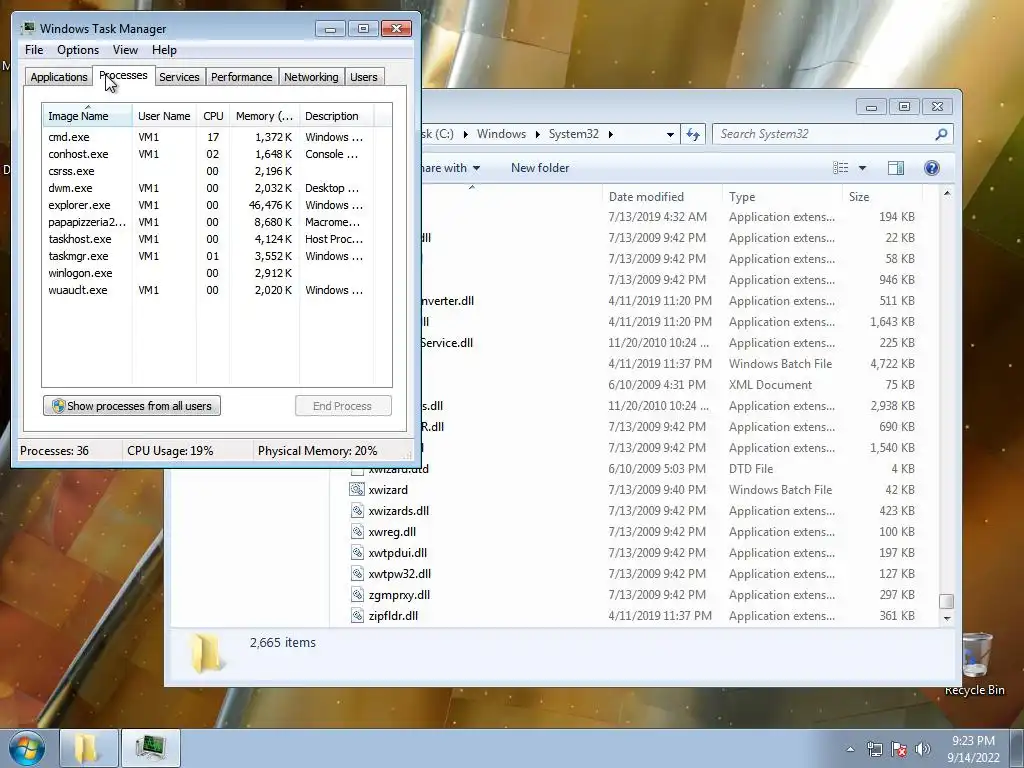1024x768 pixels.
Task: Click New folder in Explorer toolbar
Action: pos(540,168)
